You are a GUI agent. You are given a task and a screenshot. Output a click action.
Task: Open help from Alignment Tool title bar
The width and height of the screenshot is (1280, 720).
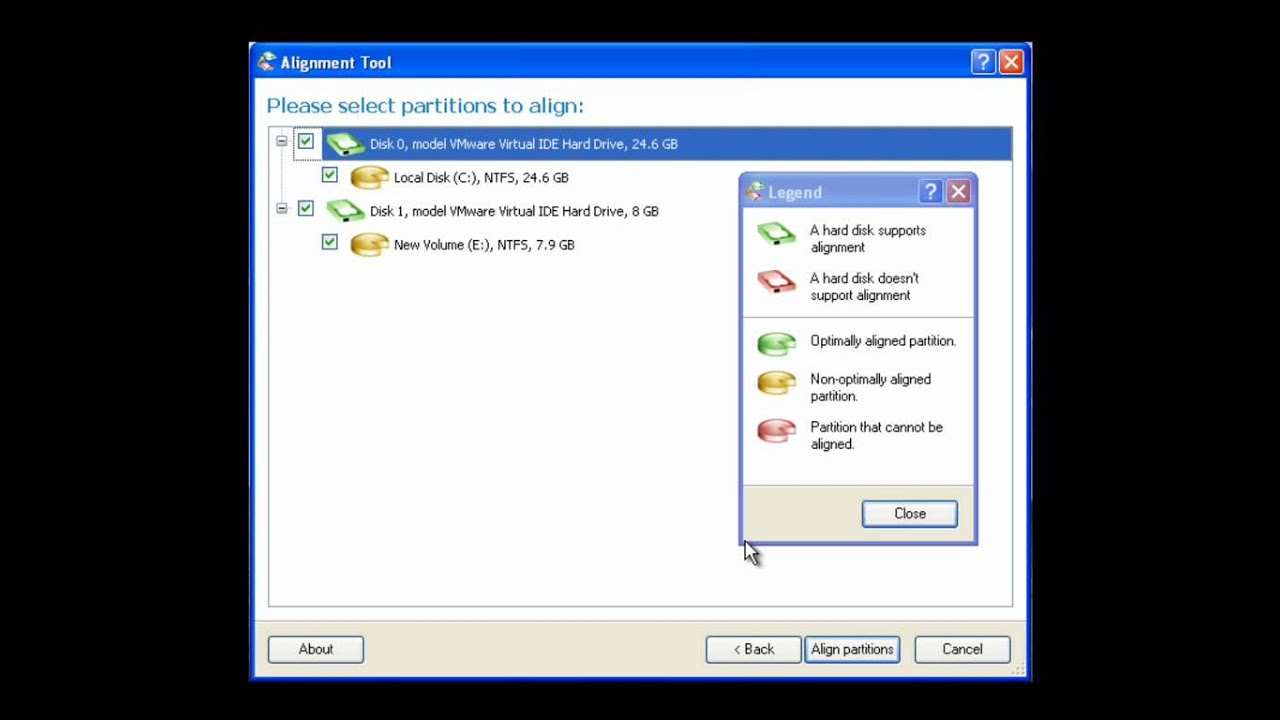point(982,62)
